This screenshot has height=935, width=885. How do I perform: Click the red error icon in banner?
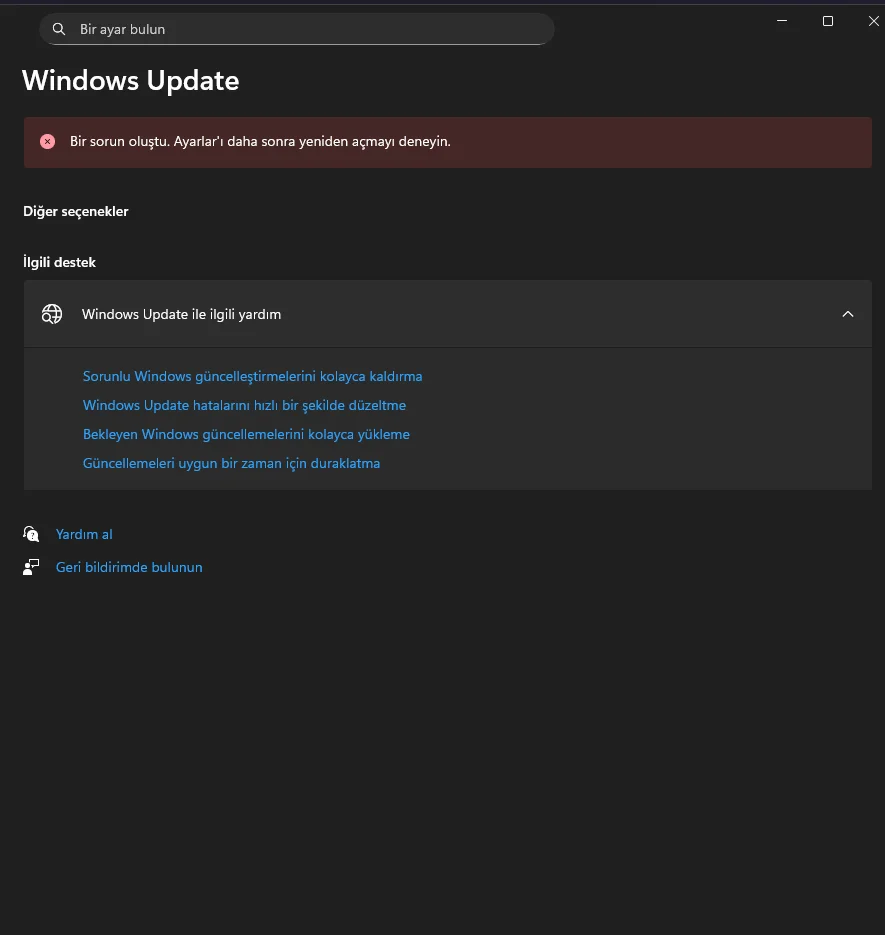pyautogui.click(x=48, y=141)
